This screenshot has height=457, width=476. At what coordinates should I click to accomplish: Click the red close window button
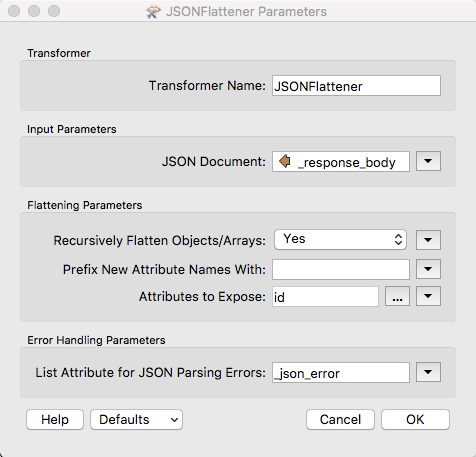point(14,11)
